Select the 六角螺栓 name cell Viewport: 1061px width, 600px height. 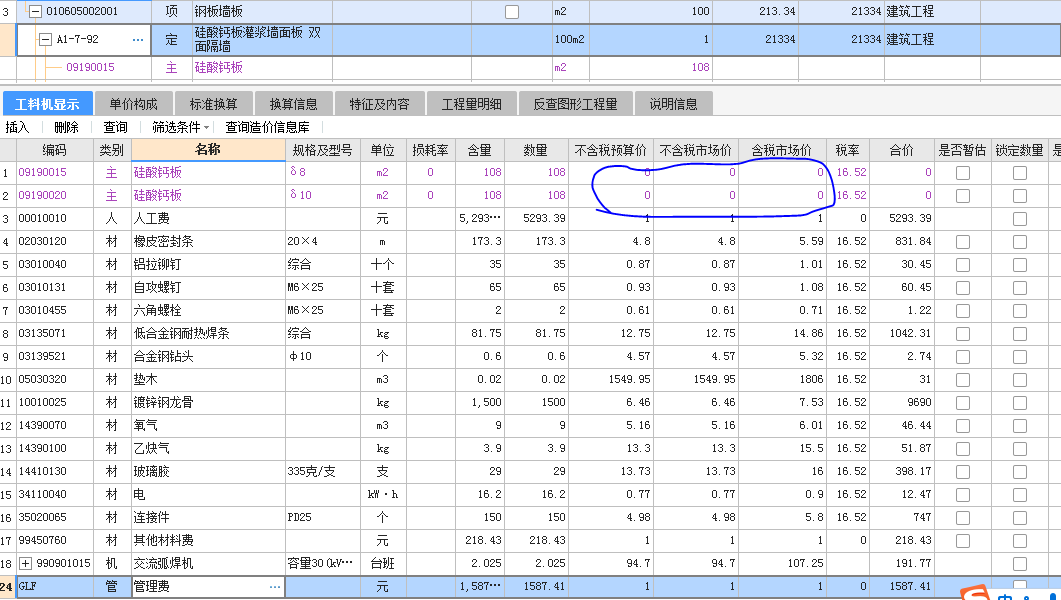click(x=208, y=310)
